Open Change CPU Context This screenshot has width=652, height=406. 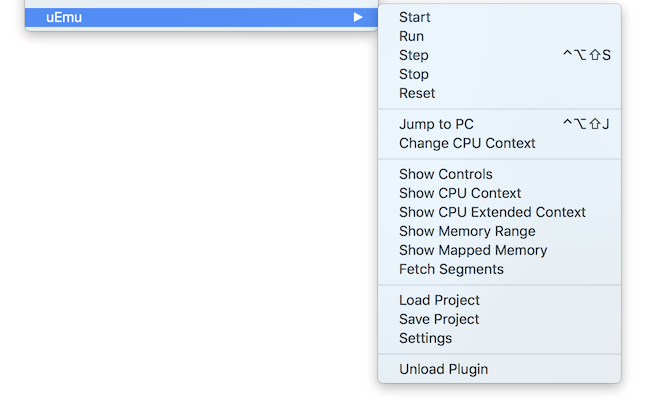tap(467, 143)
